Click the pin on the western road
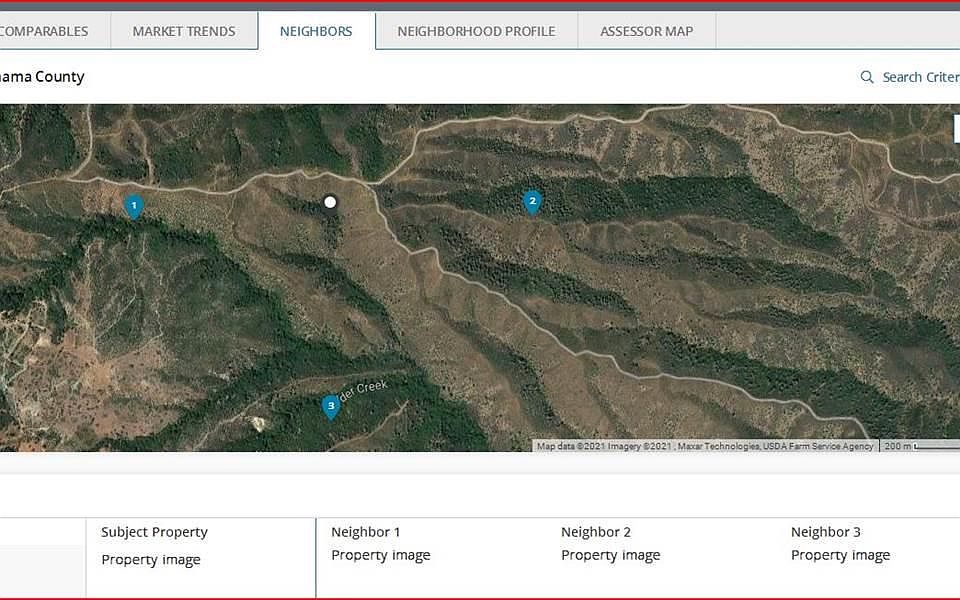 (x=134, y=205)
